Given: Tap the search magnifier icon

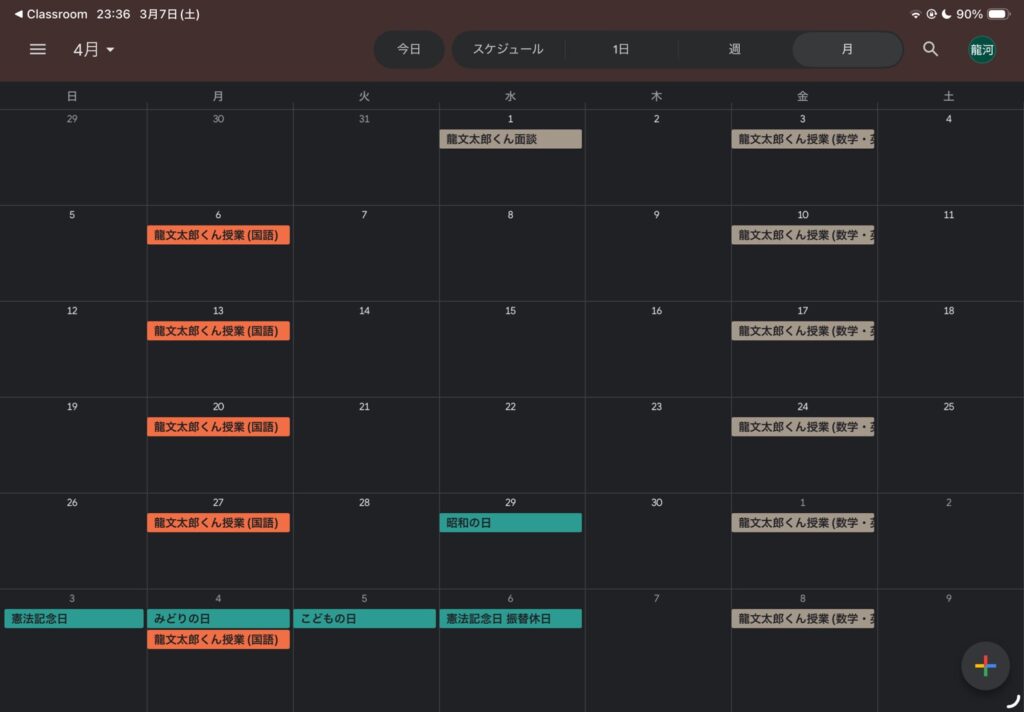Looking at the screenshot, I should (930, 49).
